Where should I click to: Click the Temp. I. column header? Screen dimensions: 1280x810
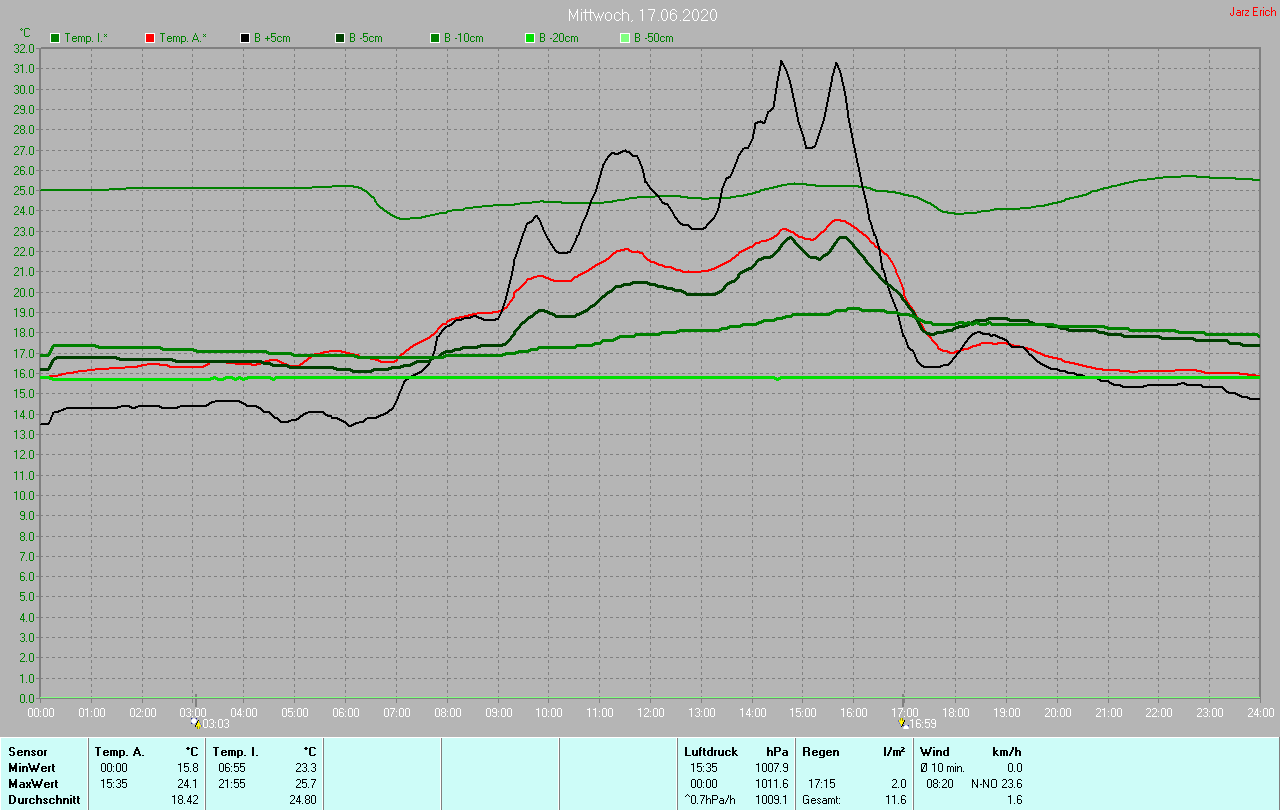pyautogui.click(x=236, y=751)
